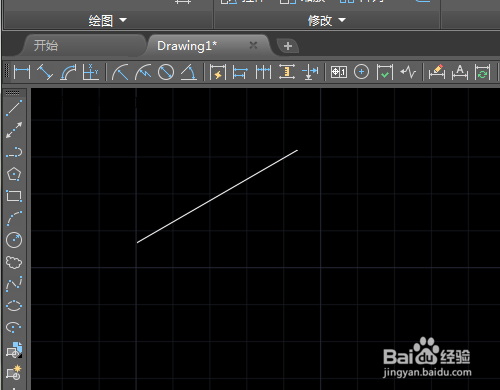
Task: Select the Rectangle tool
Action: click(14, 196)
